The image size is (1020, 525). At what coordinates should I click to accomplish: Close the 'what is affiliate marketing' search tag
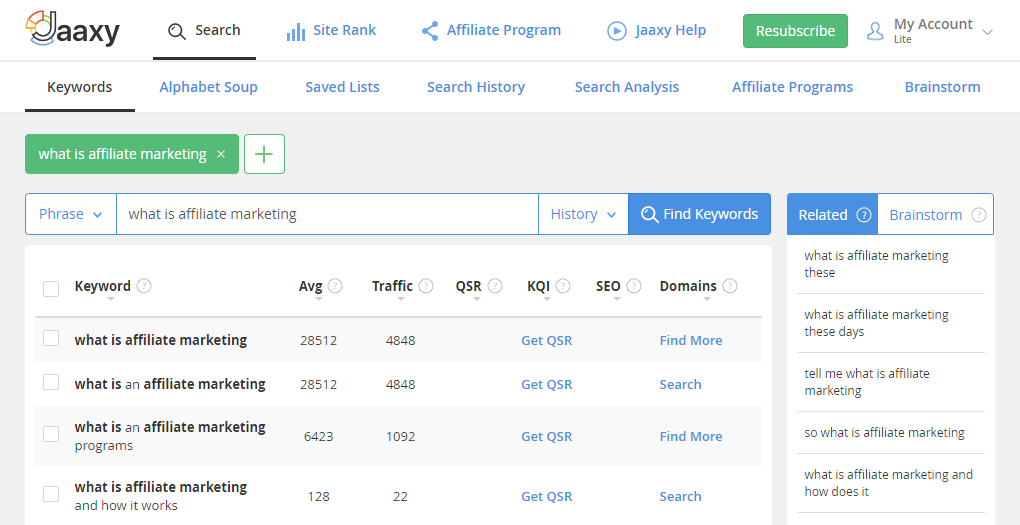tap(221, 154)
